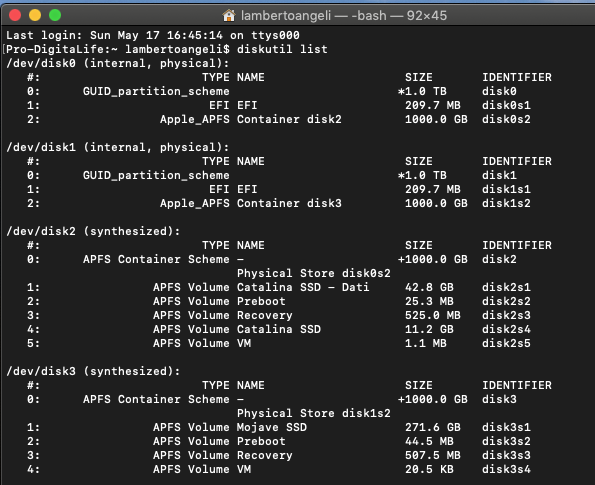Screen dimensions: 595x485
Task: Click the red close window button
Action: 15,15
